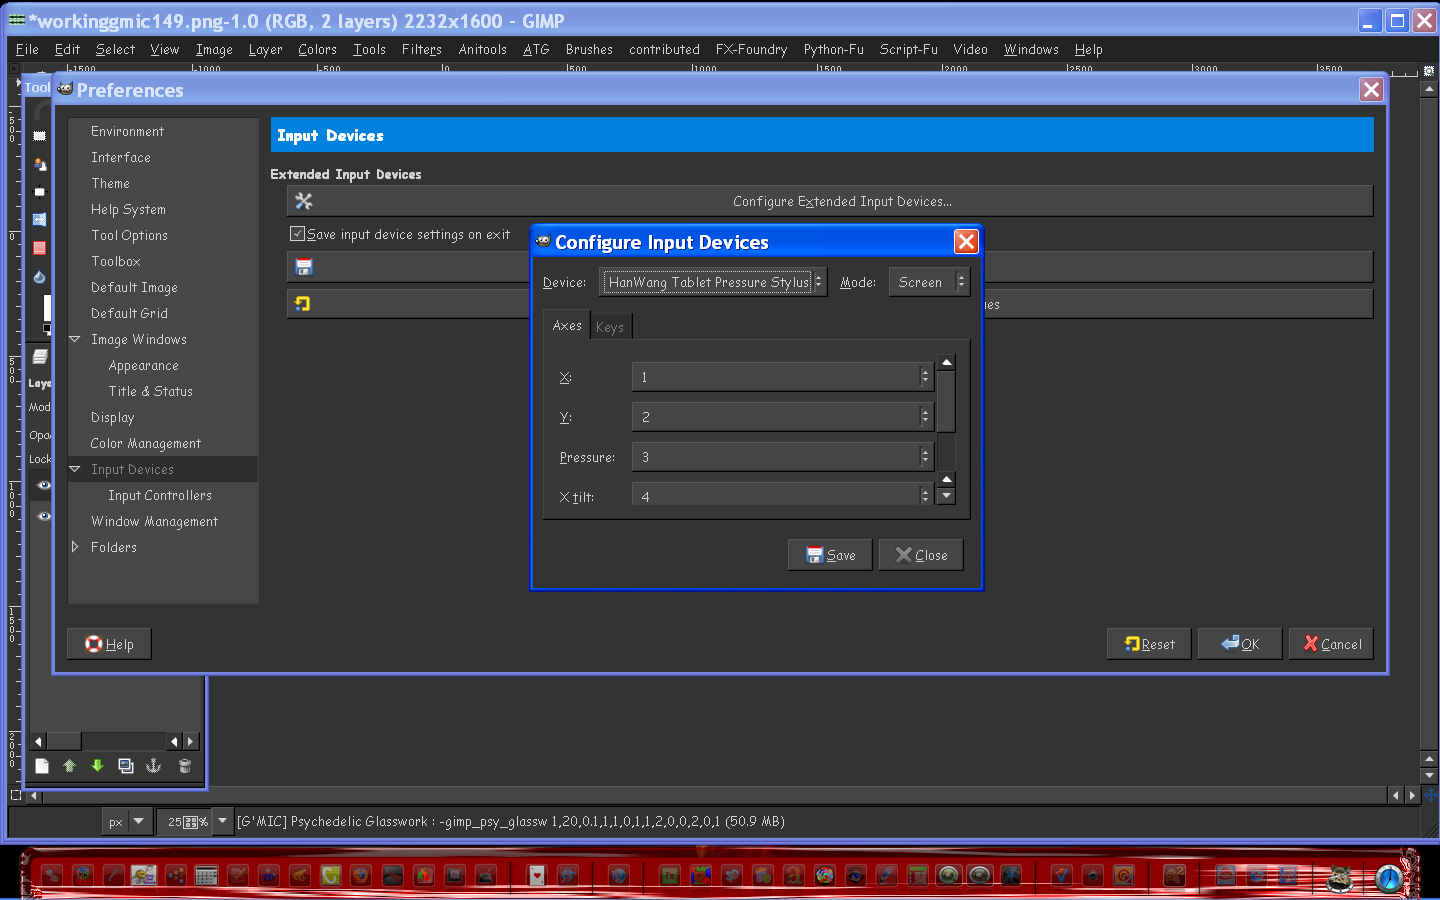
Task: Open the px unit dropdown in status bar
Action: (x=127, y=822)
